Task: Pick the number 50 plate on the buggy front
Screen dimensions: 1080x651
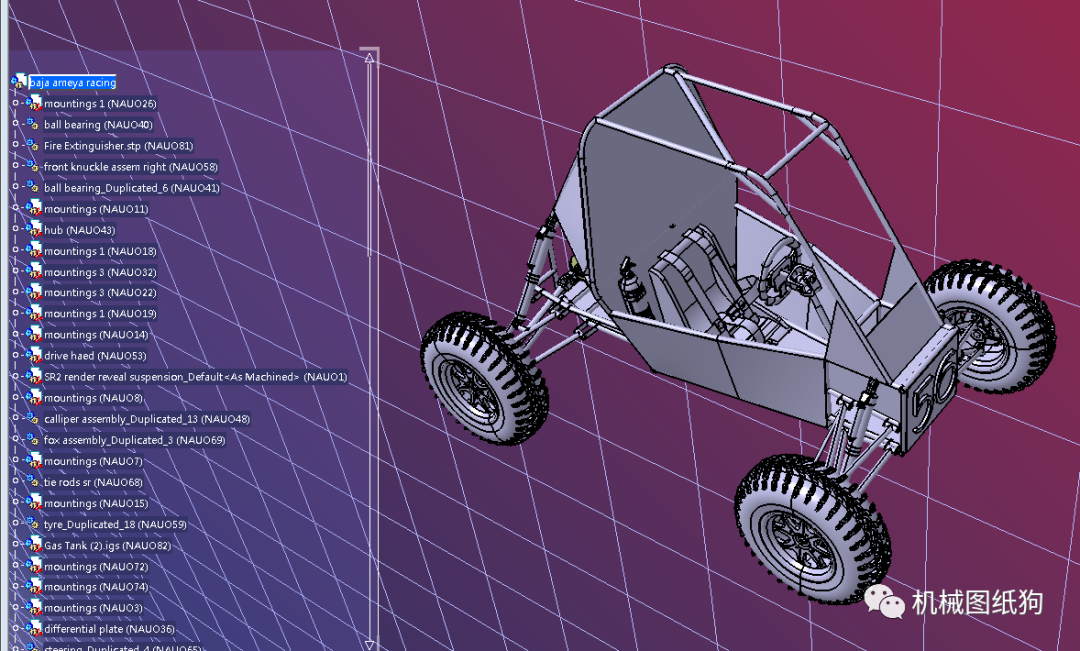Action: click(932, 391)
